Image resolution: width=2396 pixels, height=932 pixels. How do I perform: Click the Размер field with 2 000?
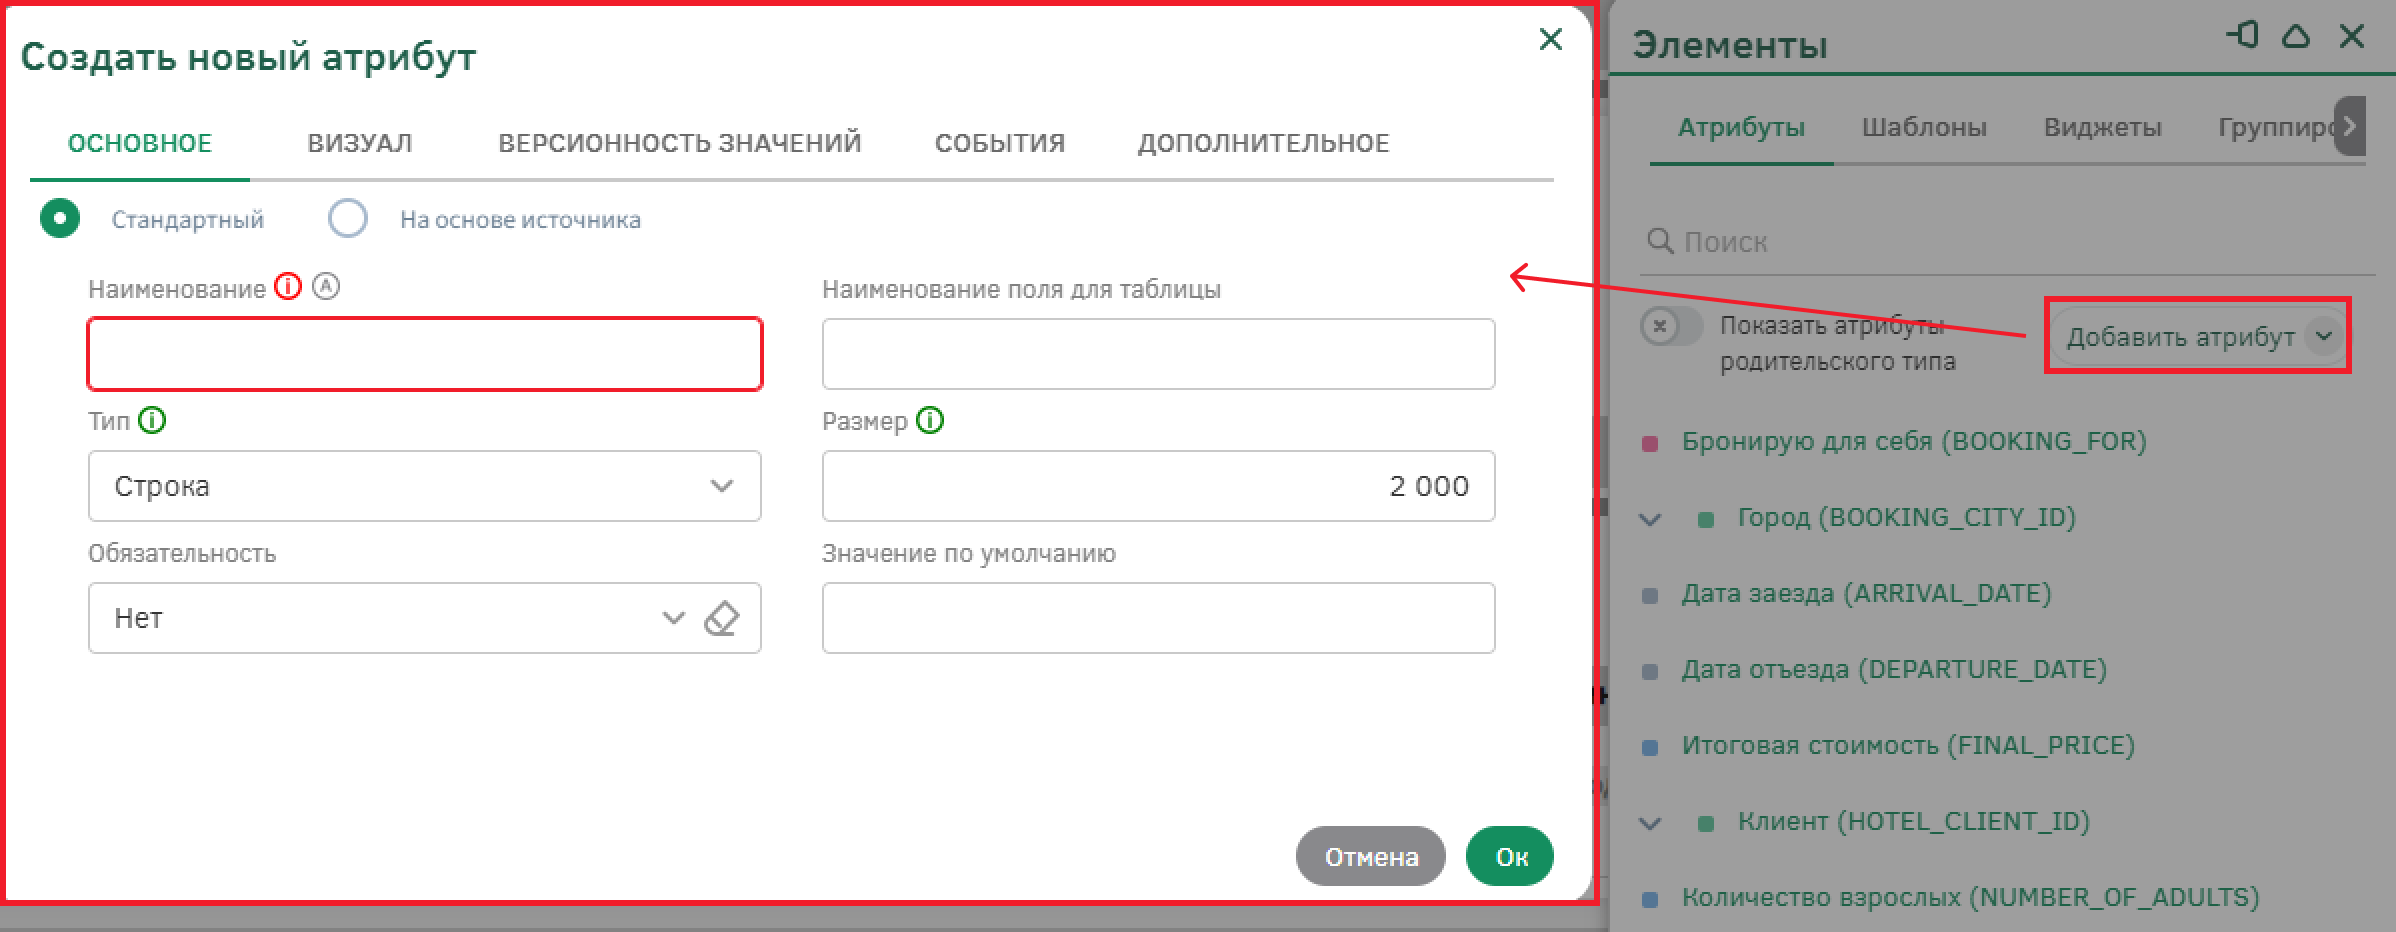pyautogui.click(x=1158, y=486)
